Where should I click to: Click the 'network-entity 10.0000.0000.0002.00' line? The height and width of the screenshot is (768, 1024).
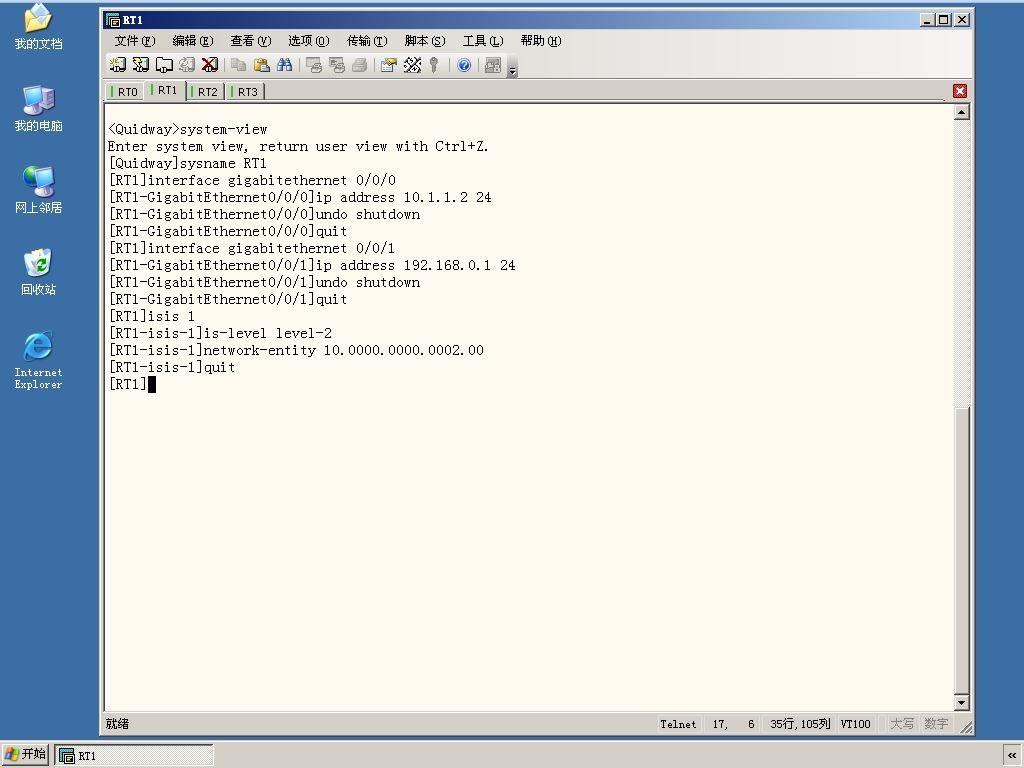[296, 350]
